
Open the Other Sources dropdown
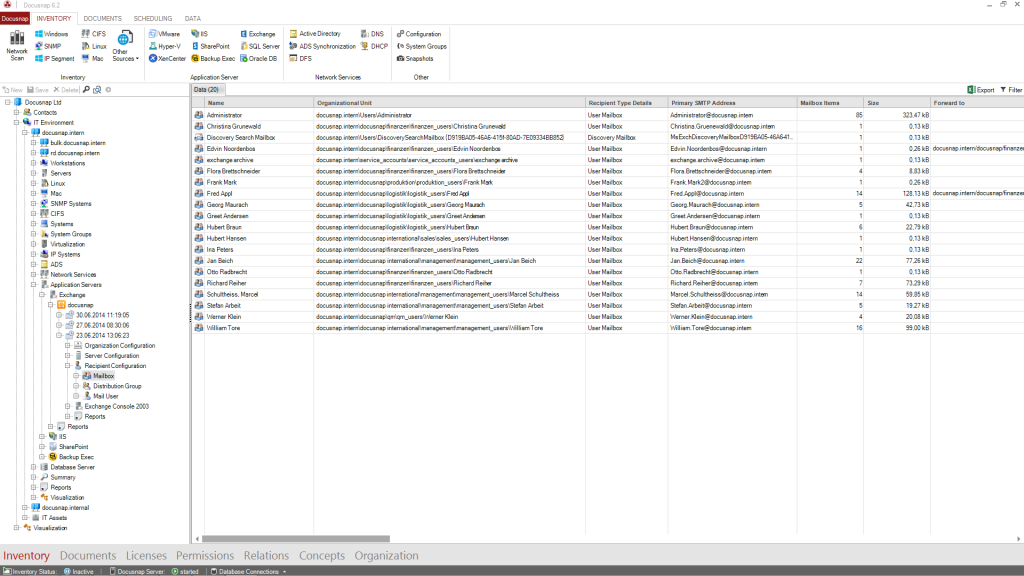124,50
